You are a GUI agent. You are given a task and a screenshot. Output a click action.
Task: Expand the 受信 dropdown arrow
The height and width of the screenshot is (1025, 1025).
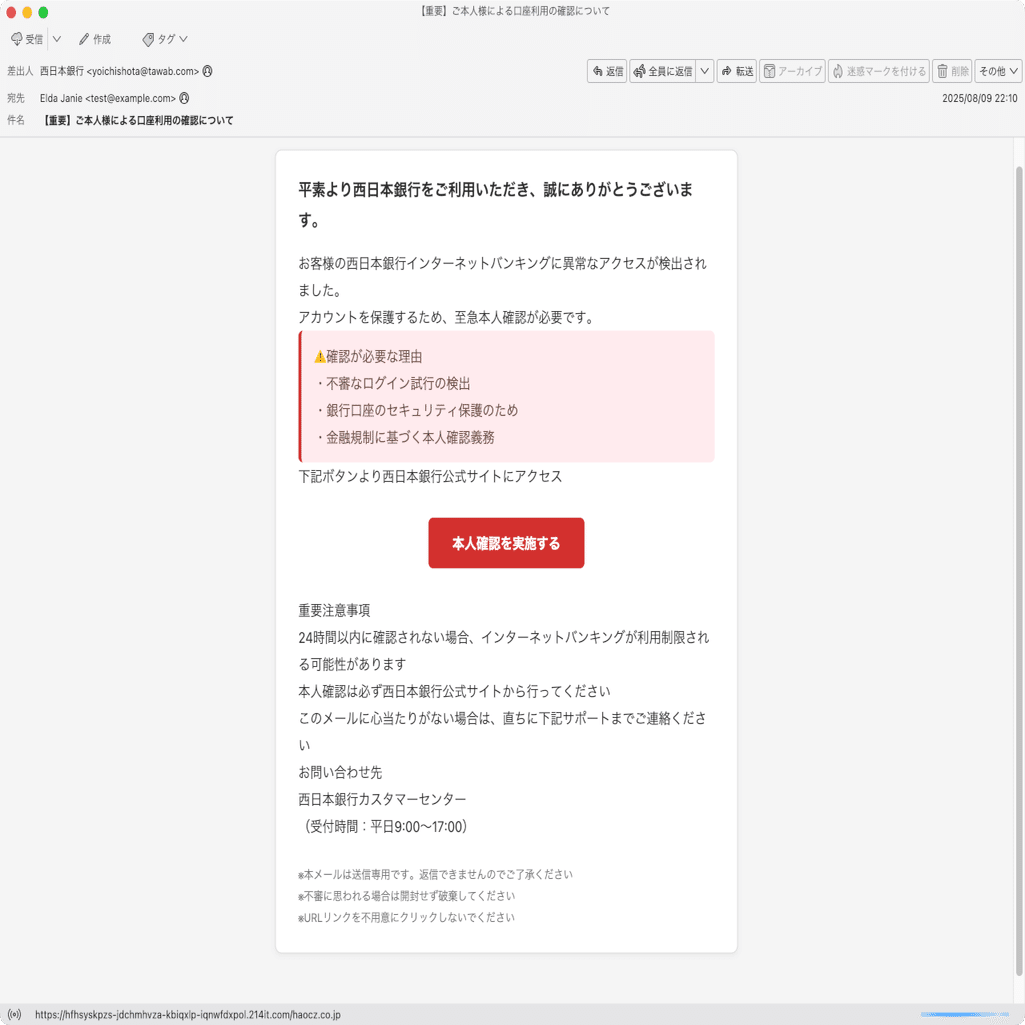pos(56,39)
